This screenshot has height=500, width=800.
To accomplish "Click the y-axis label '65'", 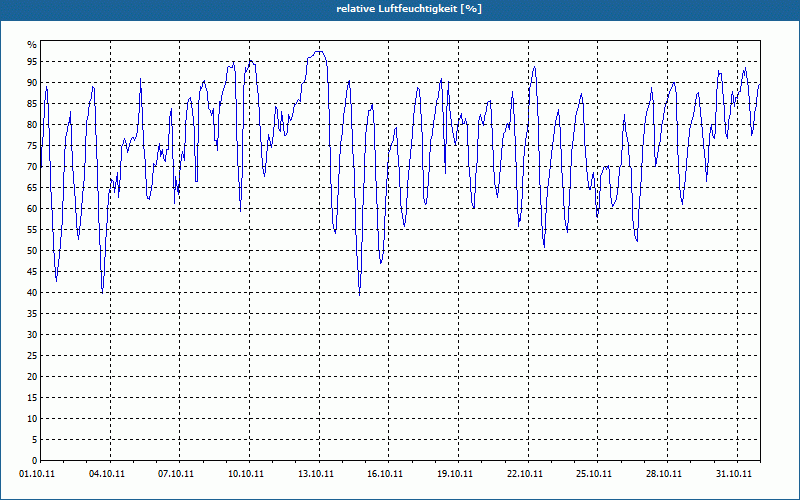I will pos(32,188).
